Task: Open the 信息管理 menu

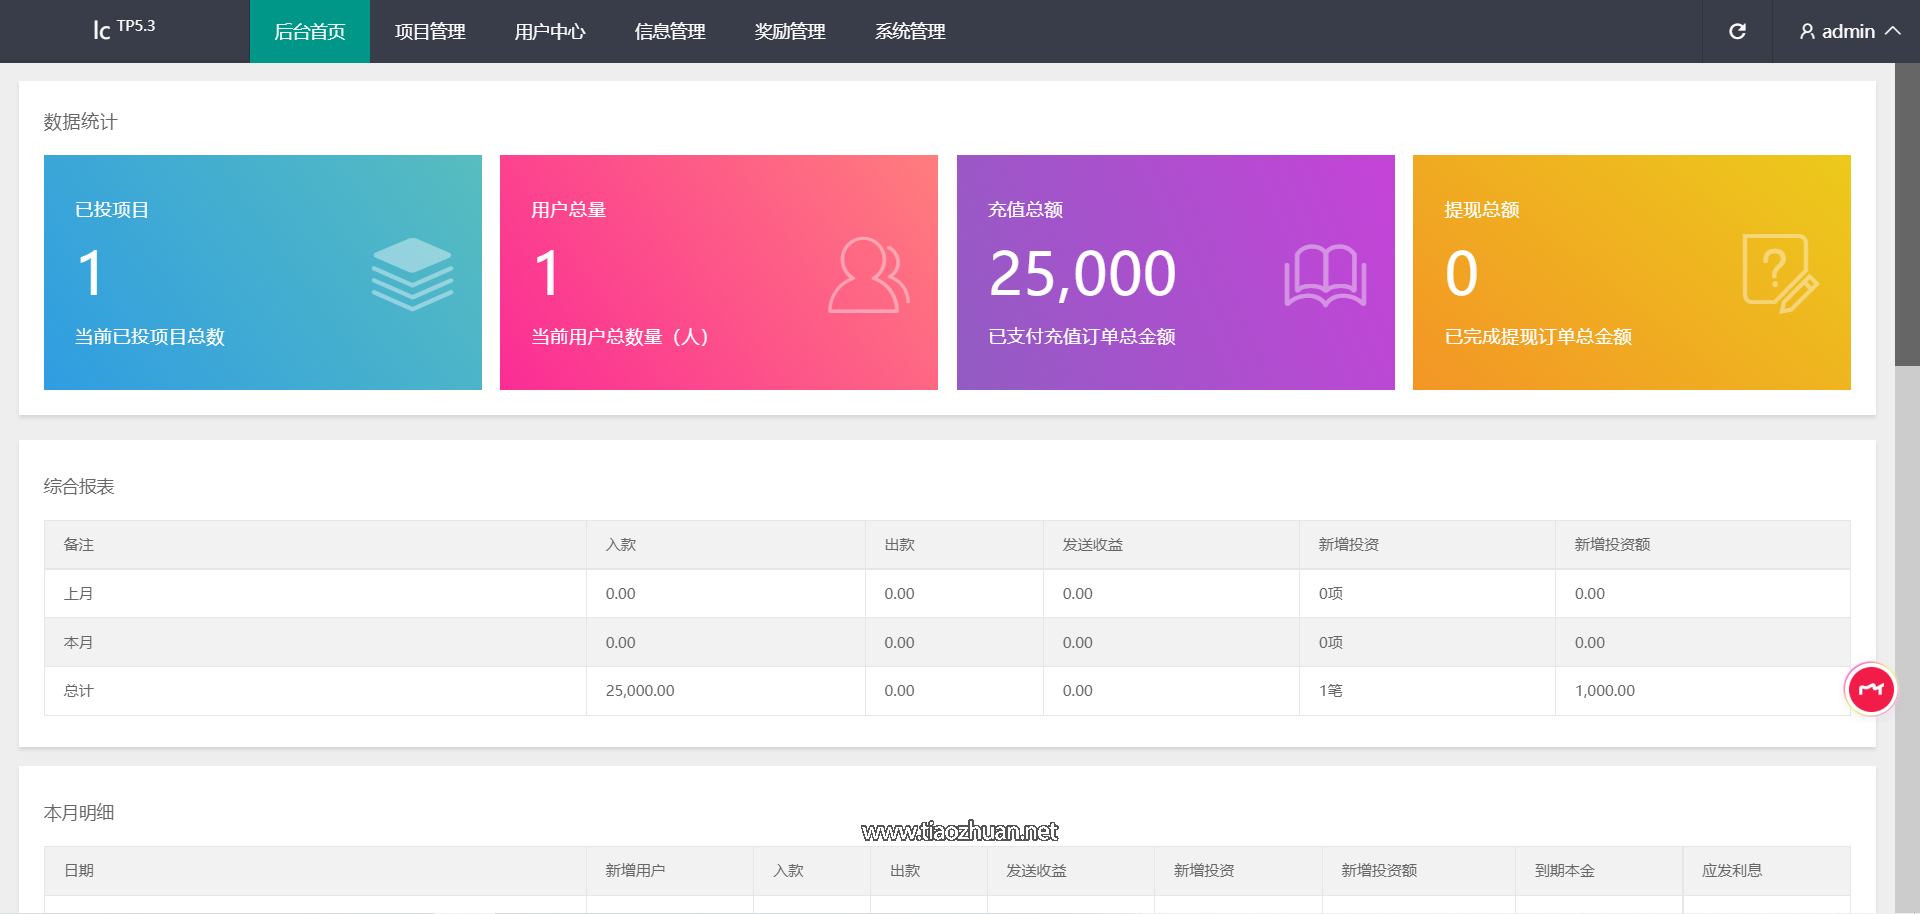Action: point(670,32)
